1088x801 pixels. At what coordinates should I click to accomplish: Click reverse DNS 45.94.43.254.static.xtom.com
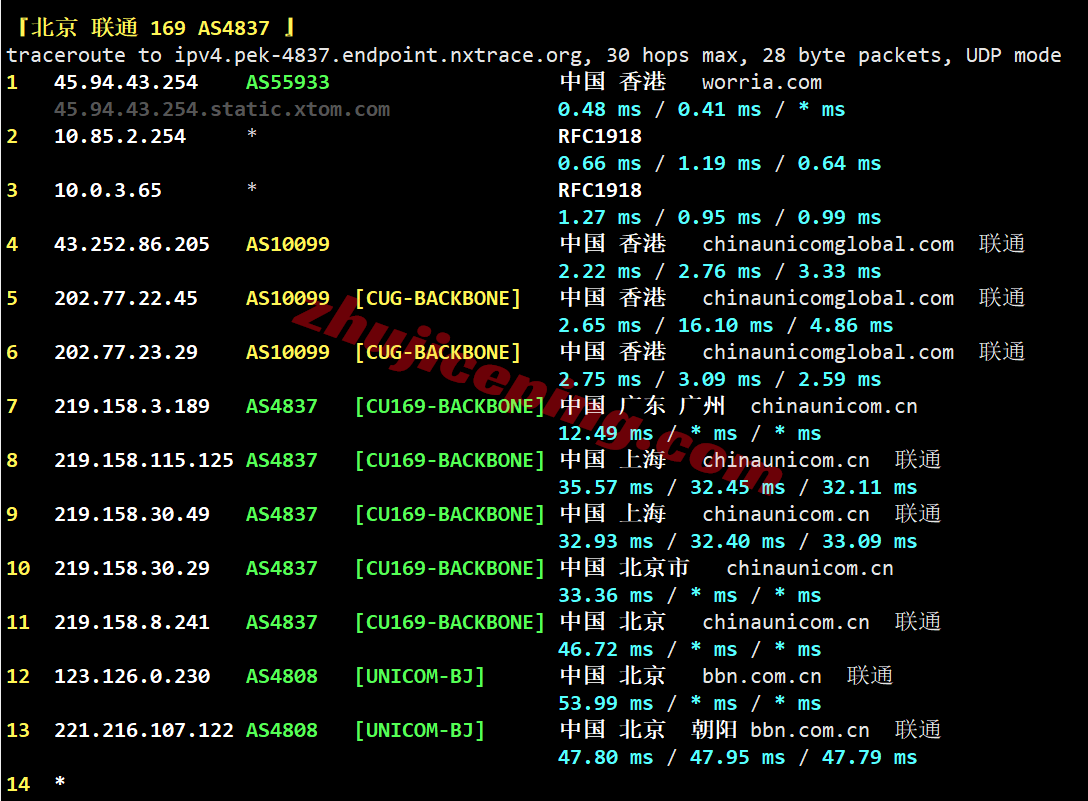(x=222, y=110)
